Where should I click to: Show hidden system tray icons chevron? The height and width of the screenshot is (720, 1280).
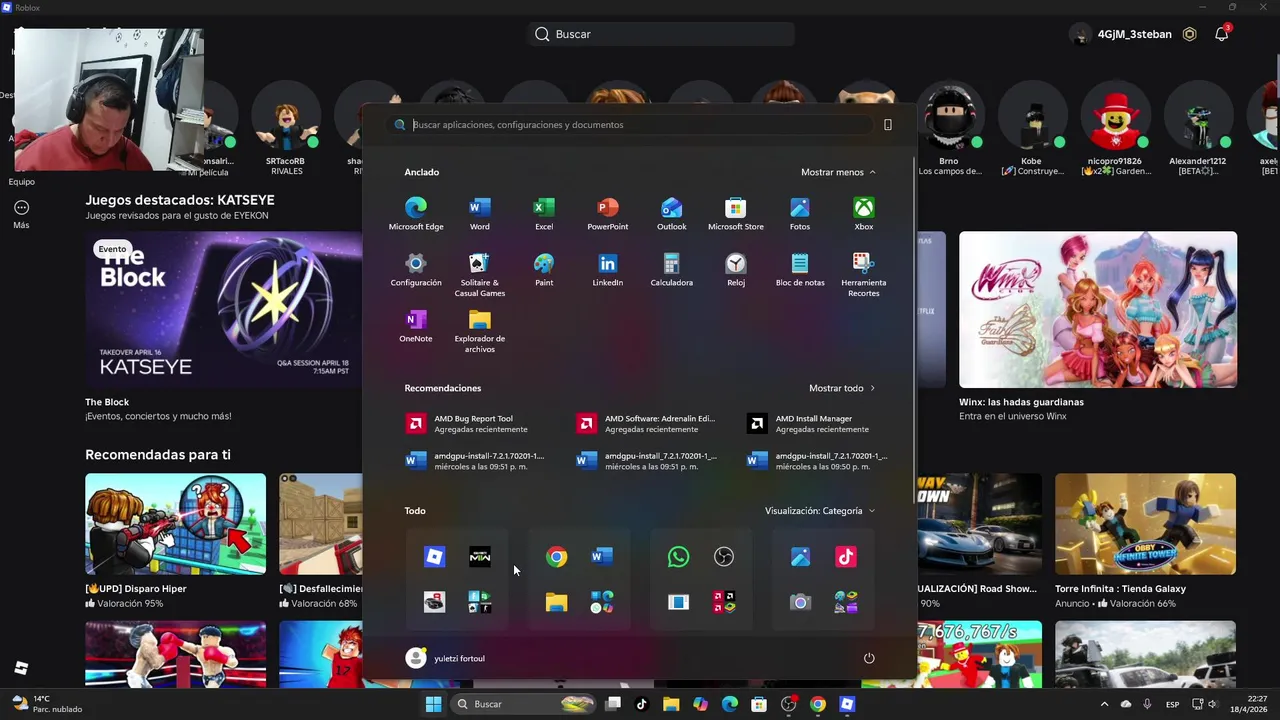pyautogui.click(x=1104, y=704)
